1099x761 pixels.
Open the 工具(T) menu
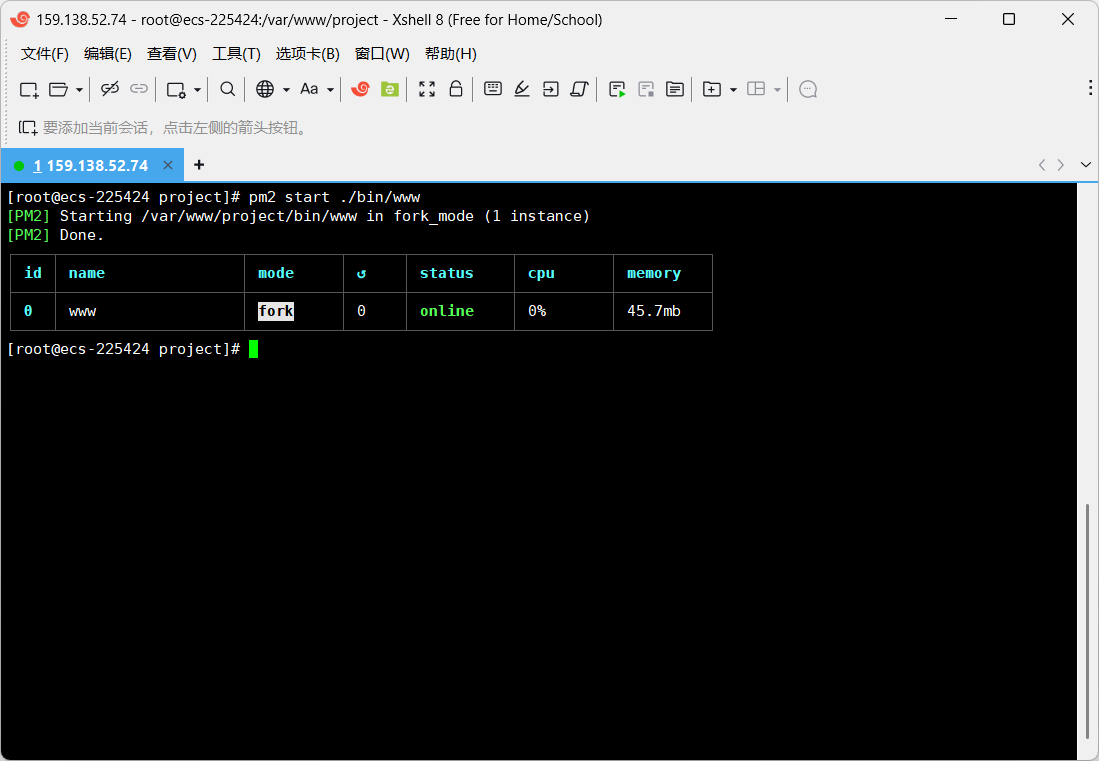[x=236, y=54]
